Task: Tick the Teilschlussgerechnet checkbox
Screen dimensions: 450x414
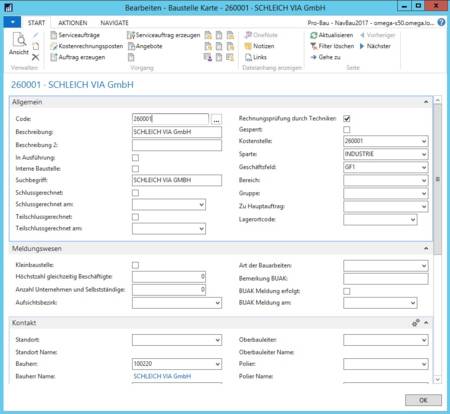Action: (x=135, y=217)
